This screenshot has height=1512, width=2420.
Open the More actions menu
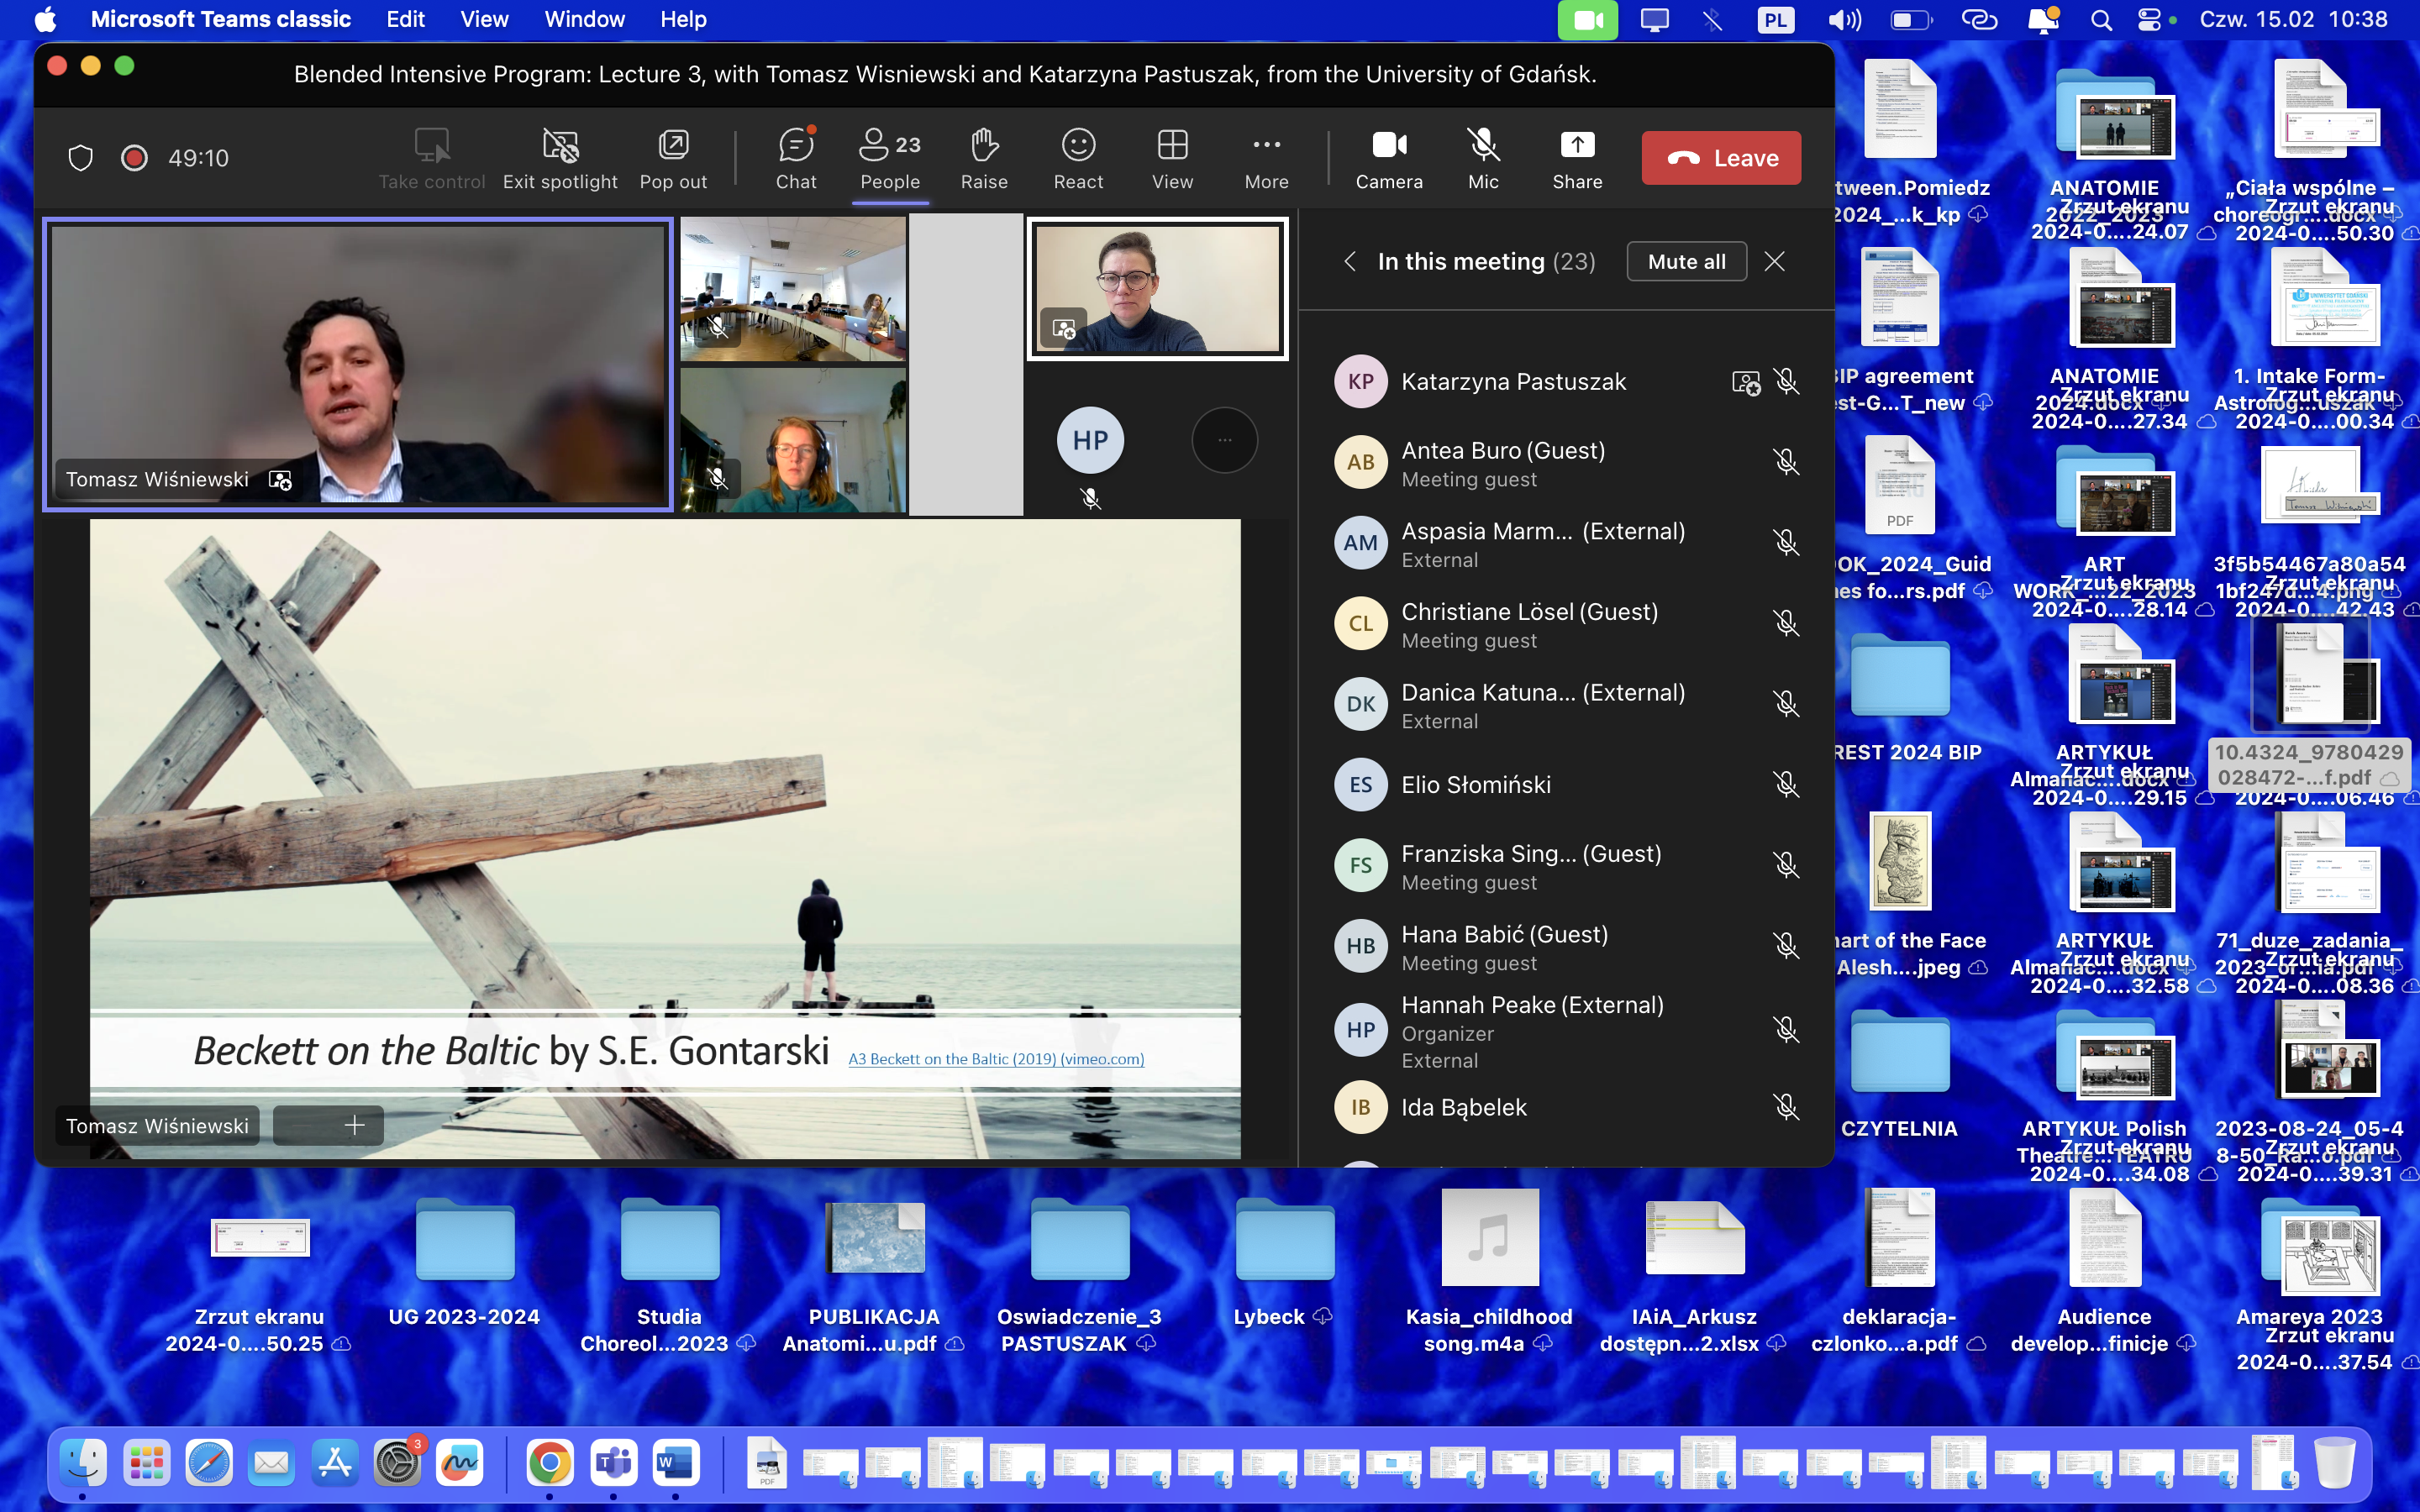click(x=1266, y=158)
